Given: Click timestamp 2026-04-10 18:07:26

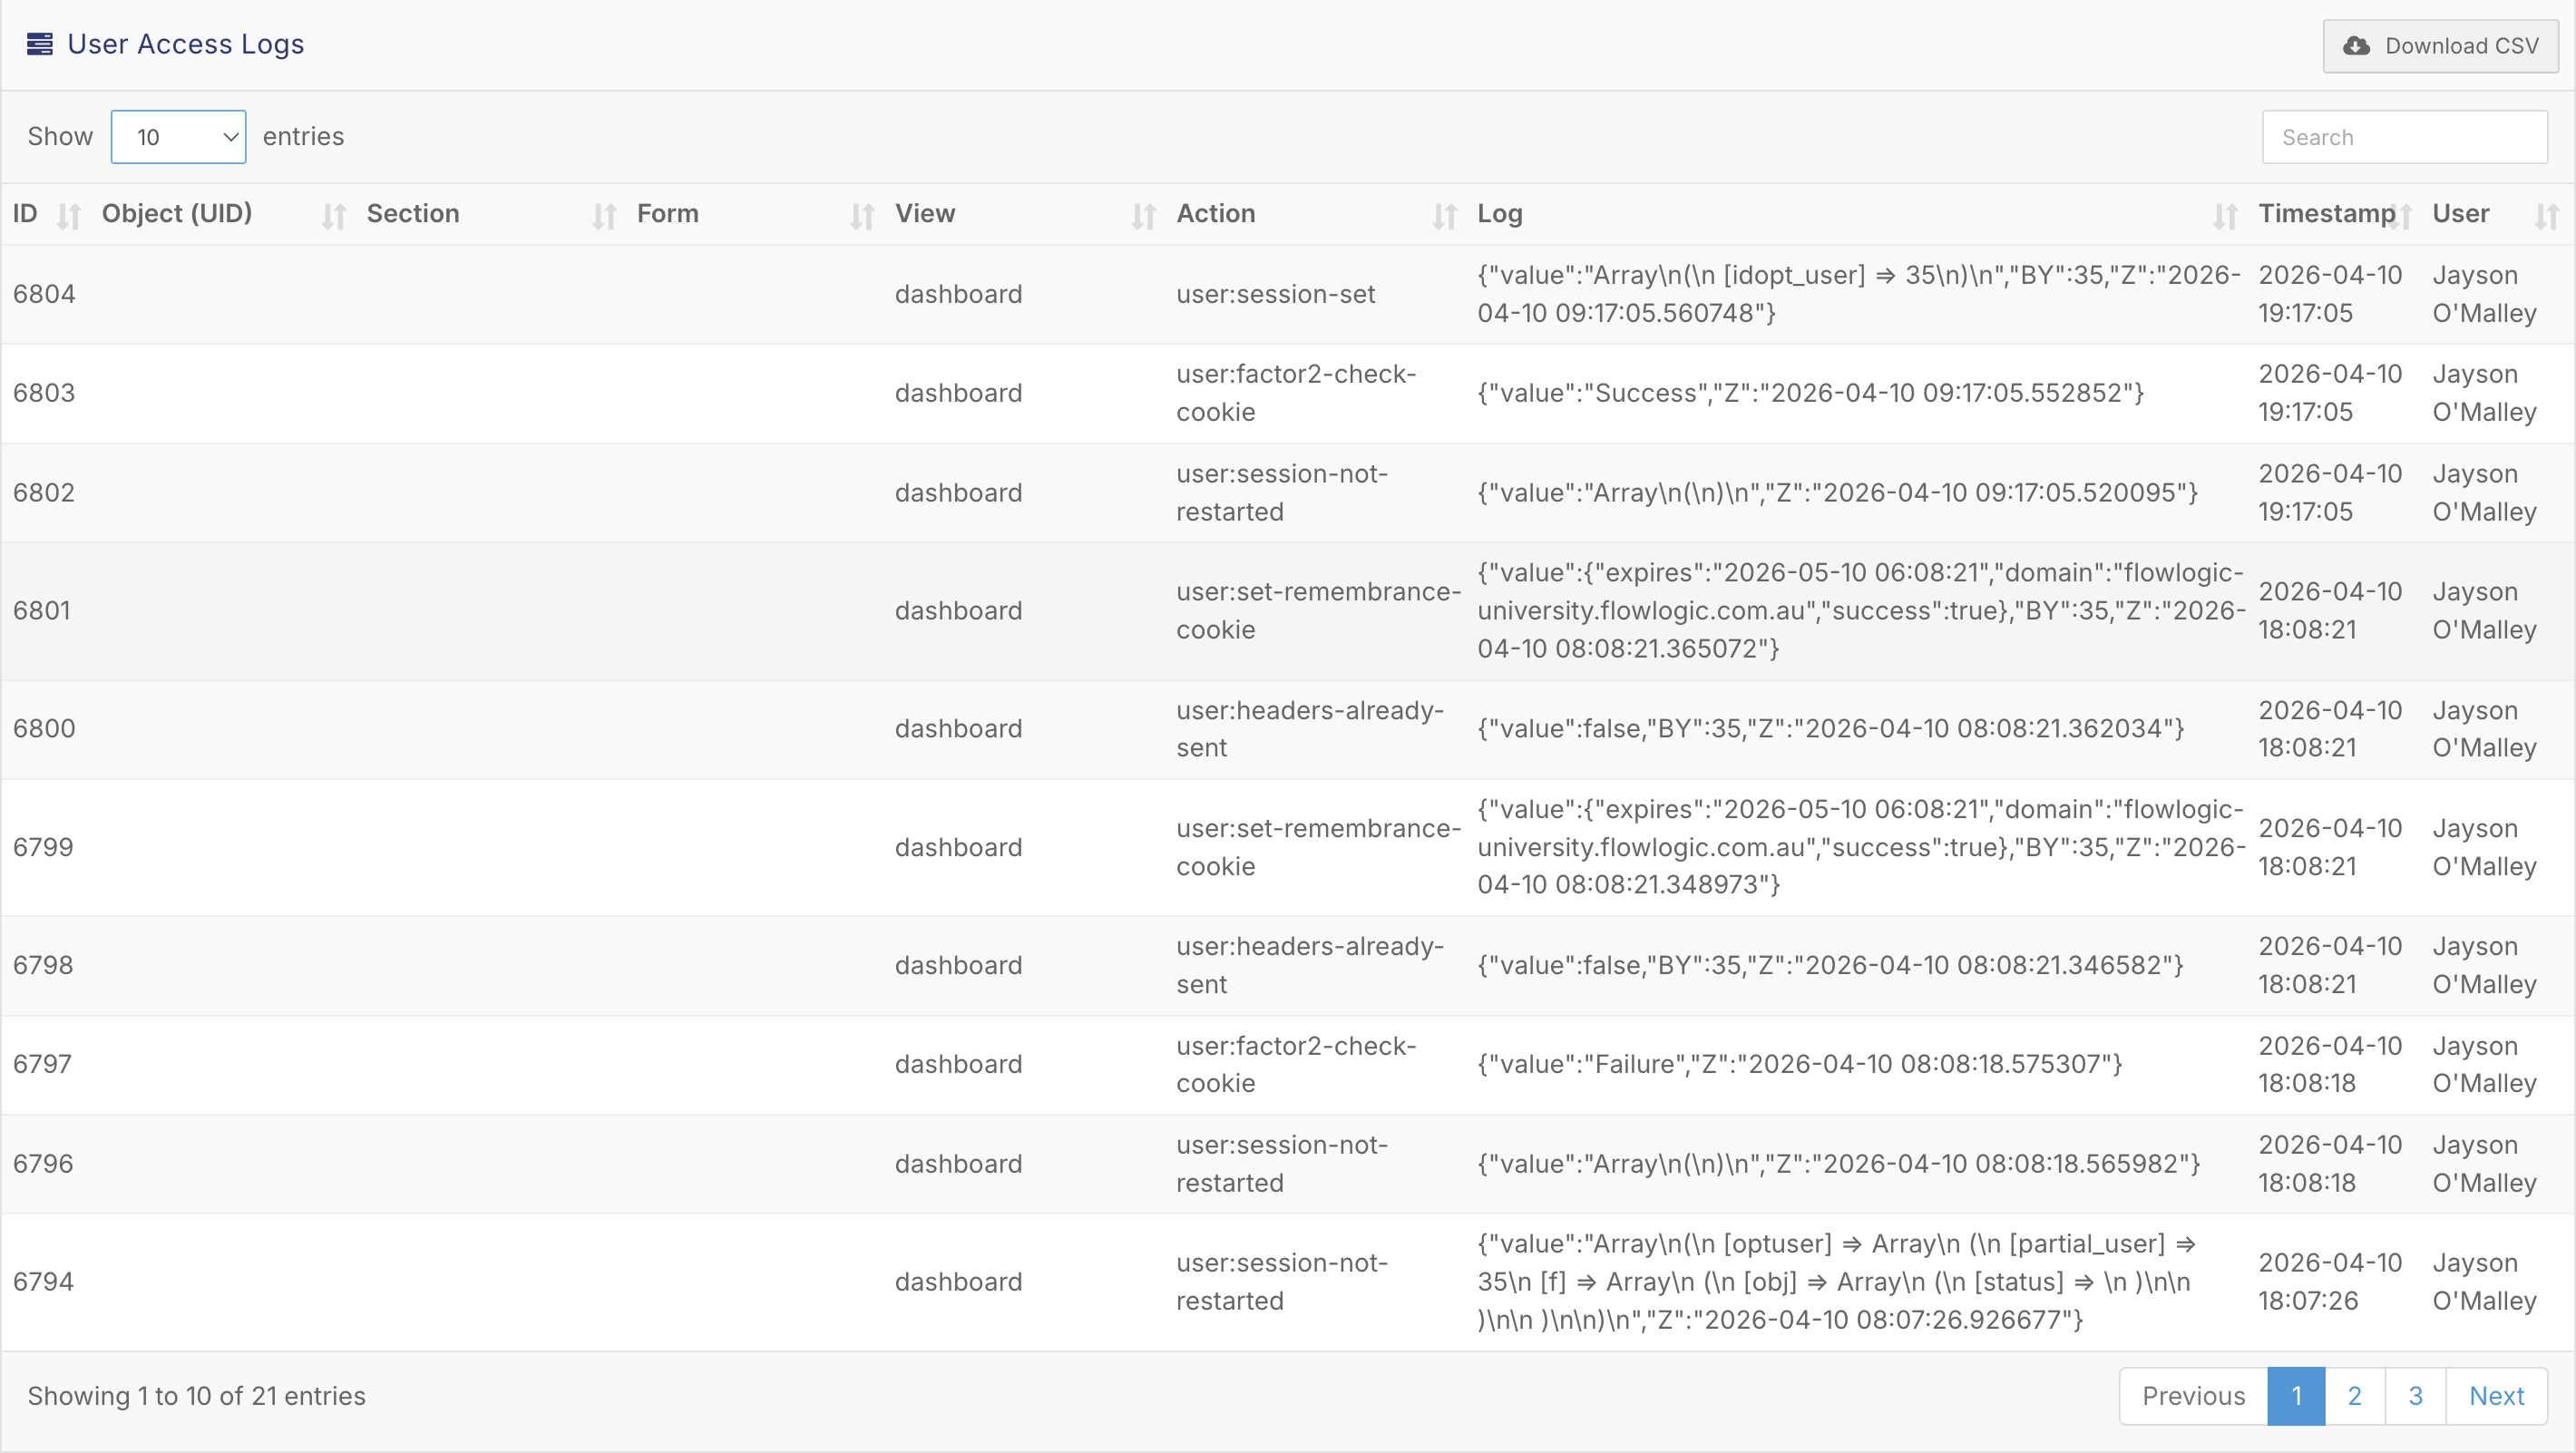Looking at the screenshot, I should tap(2330, 1282).
